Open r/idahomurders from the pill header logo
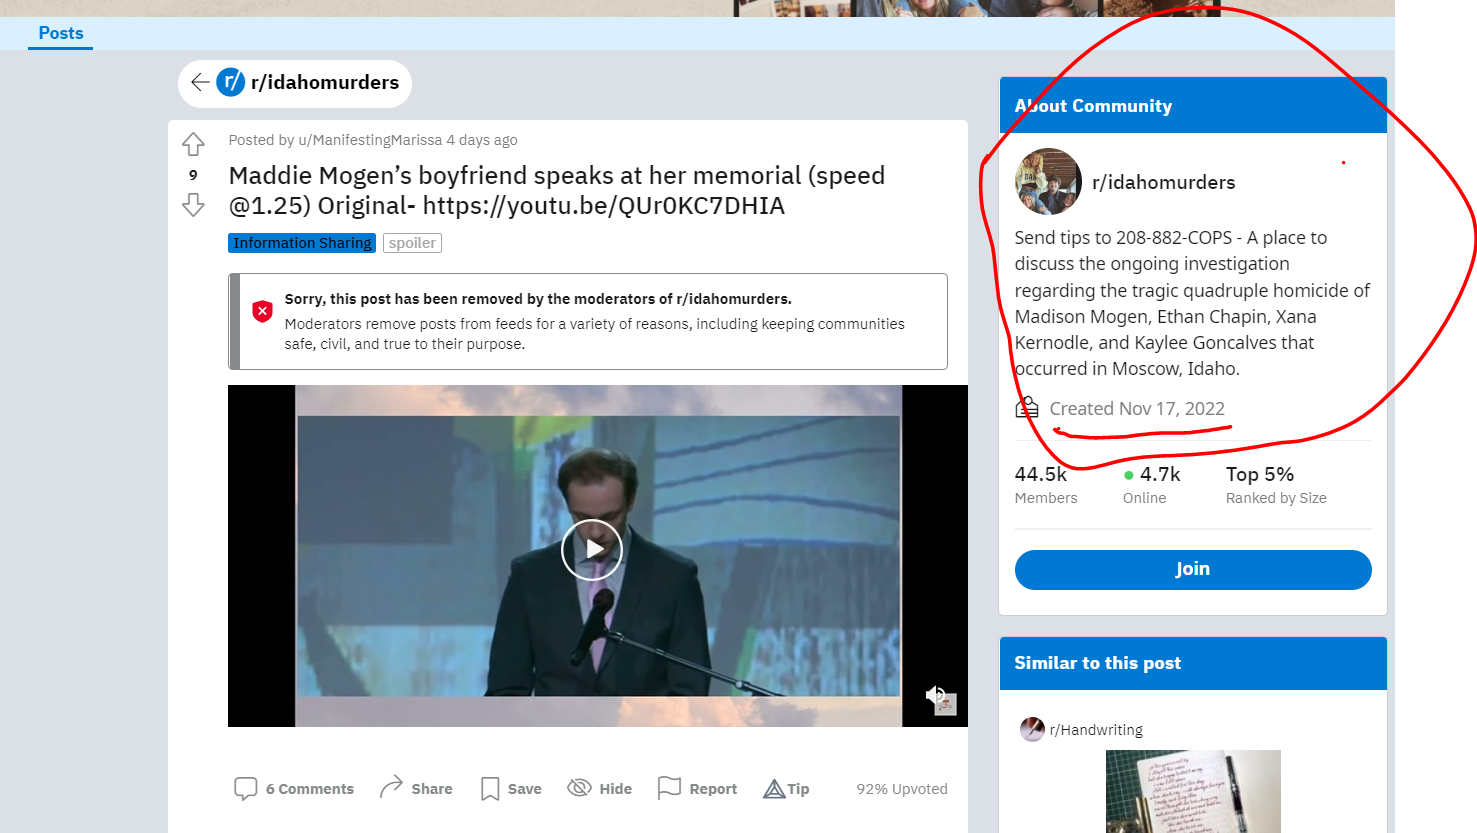 click(x=231, y=82)
